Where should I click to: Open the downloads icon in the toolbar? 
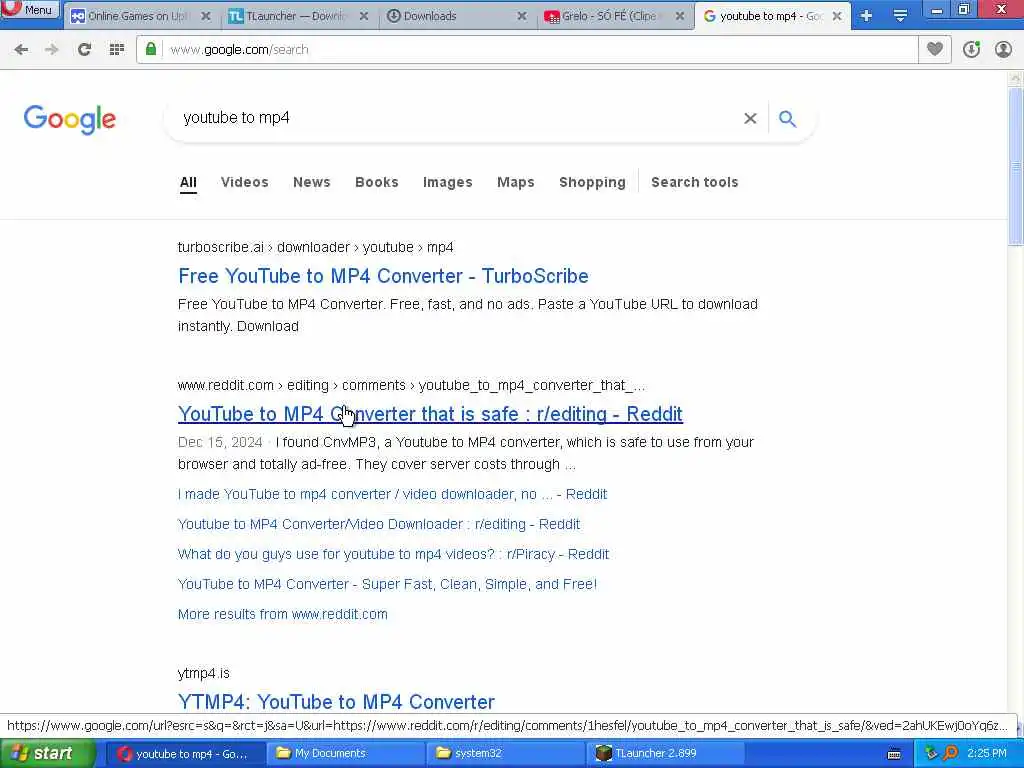[x=972, y=50]
